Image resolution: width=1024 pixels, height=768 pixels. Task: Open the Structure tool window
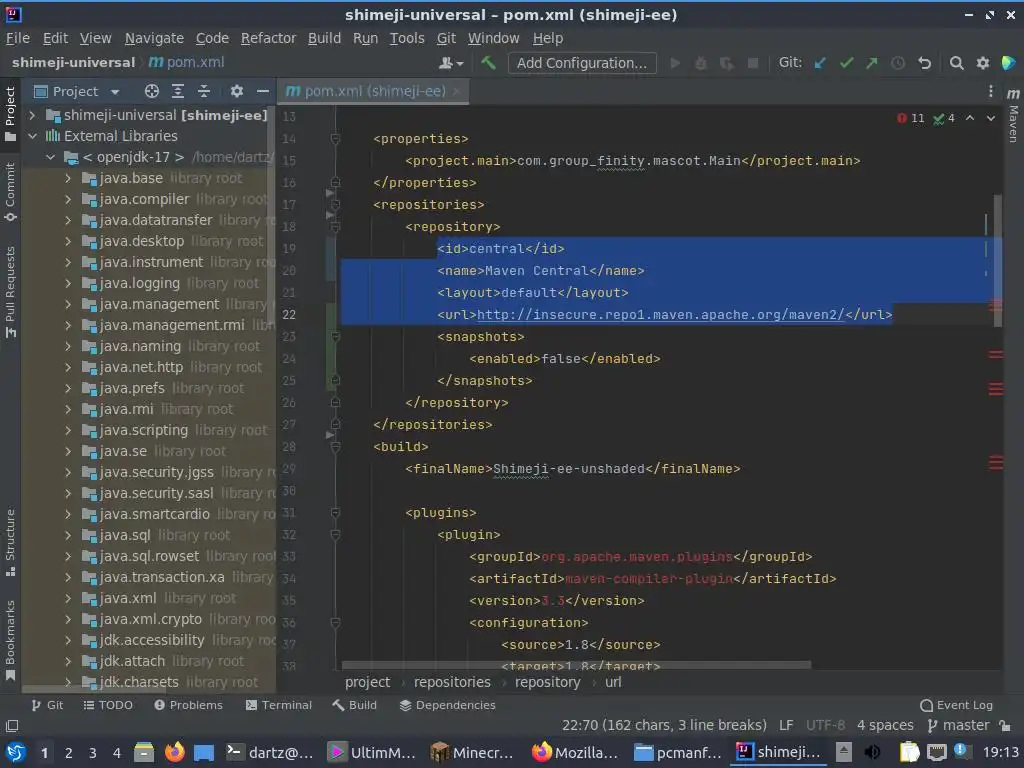[x=10, y=542]
